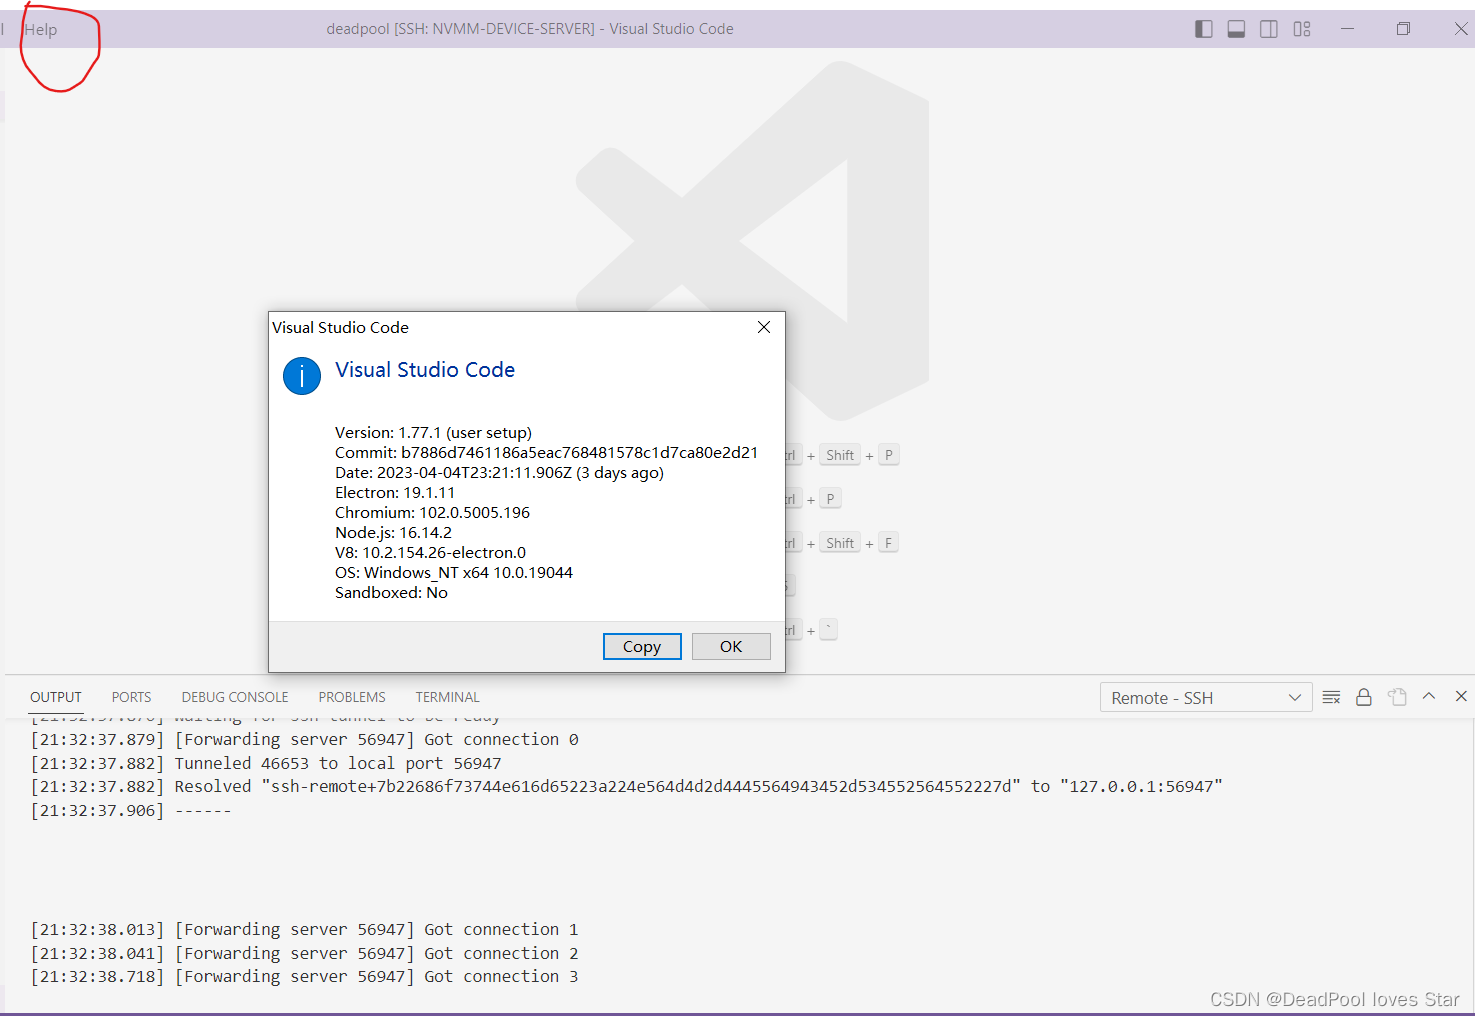Screen dimensions: 1475x1016
Task: Click the blue info icon in dialog
Action: [302, 376]
